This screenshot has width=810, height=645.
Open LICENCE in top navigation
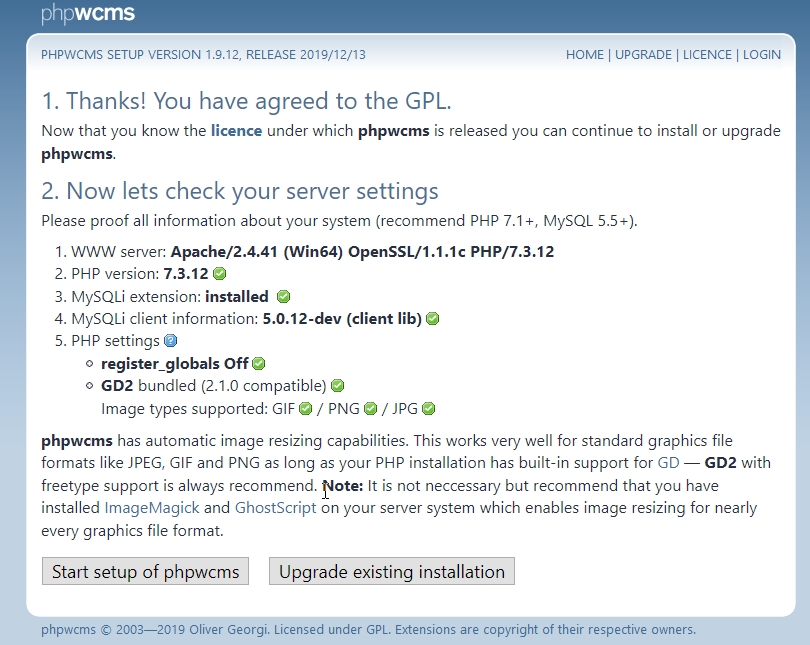pyautogui.click(x=707, y=55)
